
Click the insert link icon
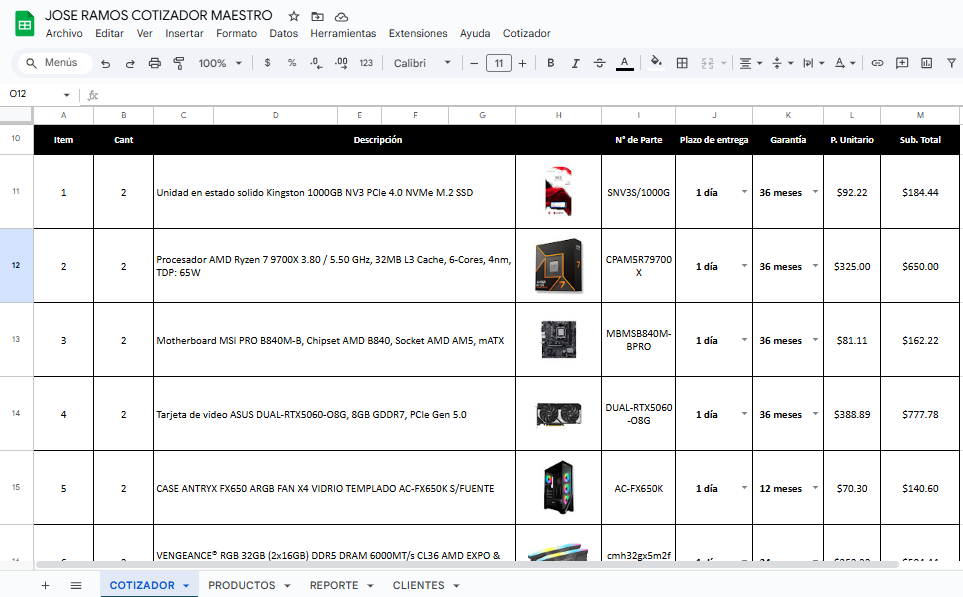pyautogui.click(x=877, y=63)
